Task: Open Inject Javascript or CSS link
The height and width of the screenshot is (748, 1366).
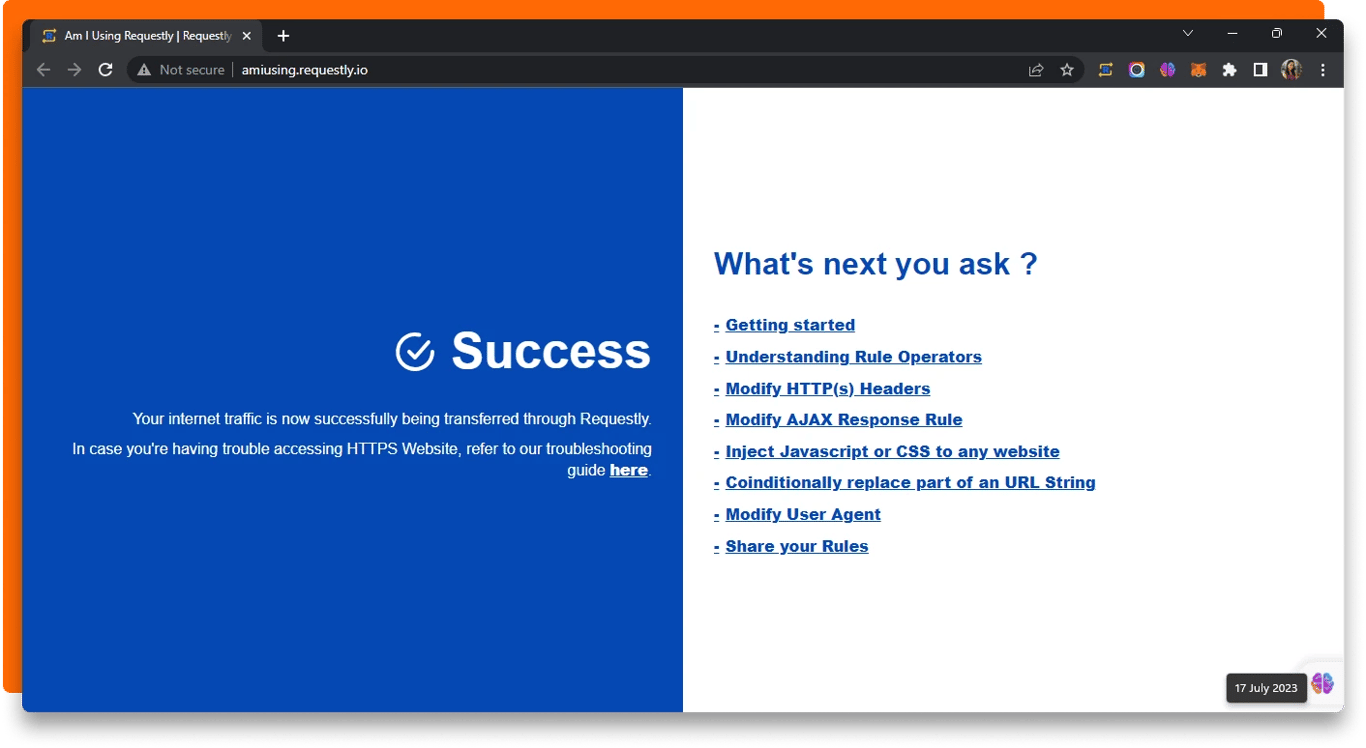Action: [893, 452]
